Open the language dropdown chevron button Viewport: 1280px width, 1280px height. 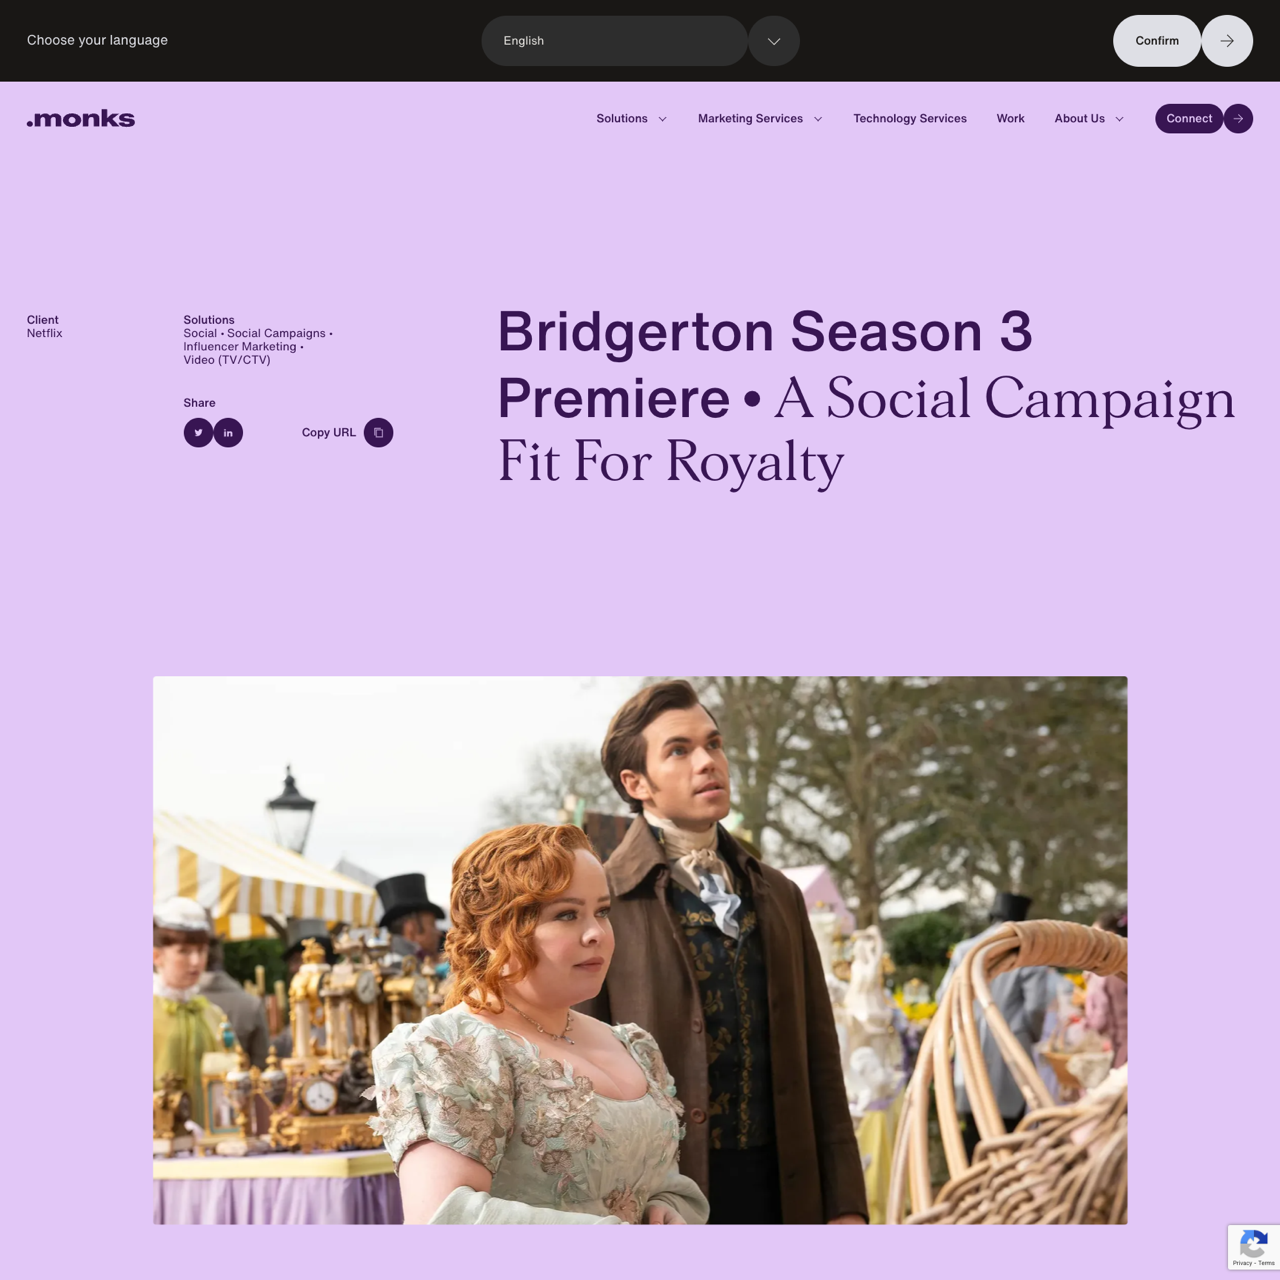[x=774, y=41]
